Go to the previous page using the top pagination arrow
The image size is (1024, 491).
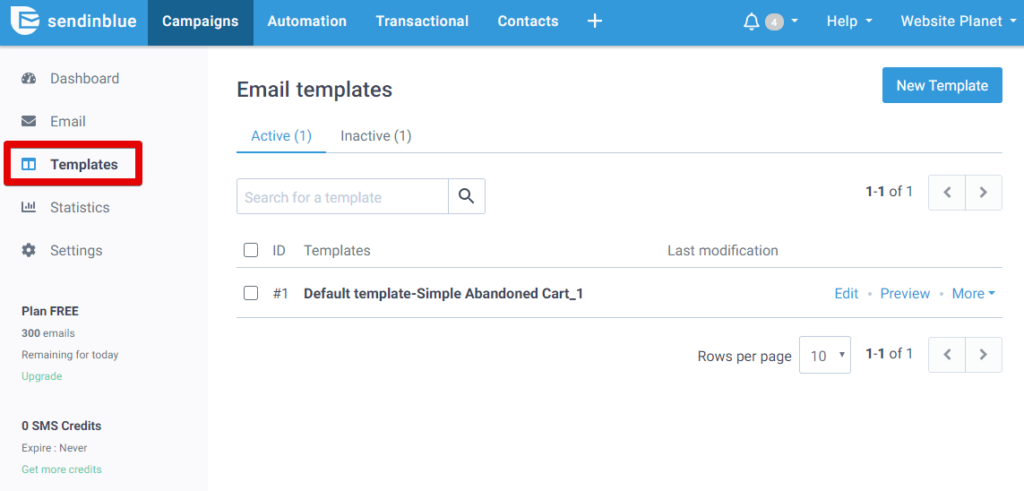coord(947,193)
